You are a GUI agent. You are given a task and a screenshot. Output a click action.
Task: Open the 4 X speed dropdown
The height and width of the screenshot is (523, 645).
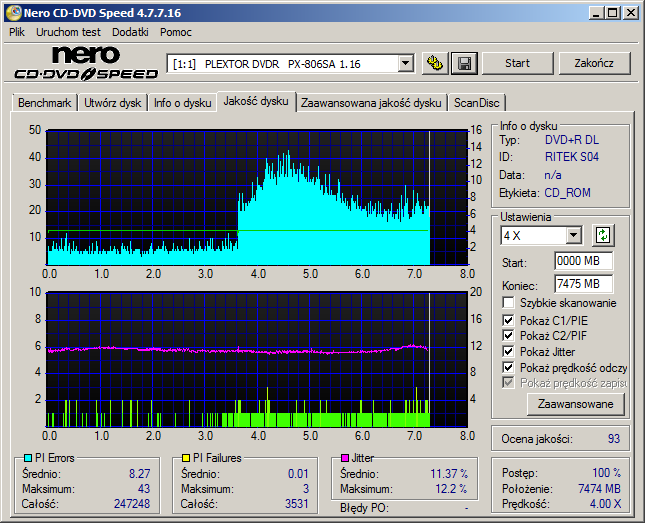(573, 235)
